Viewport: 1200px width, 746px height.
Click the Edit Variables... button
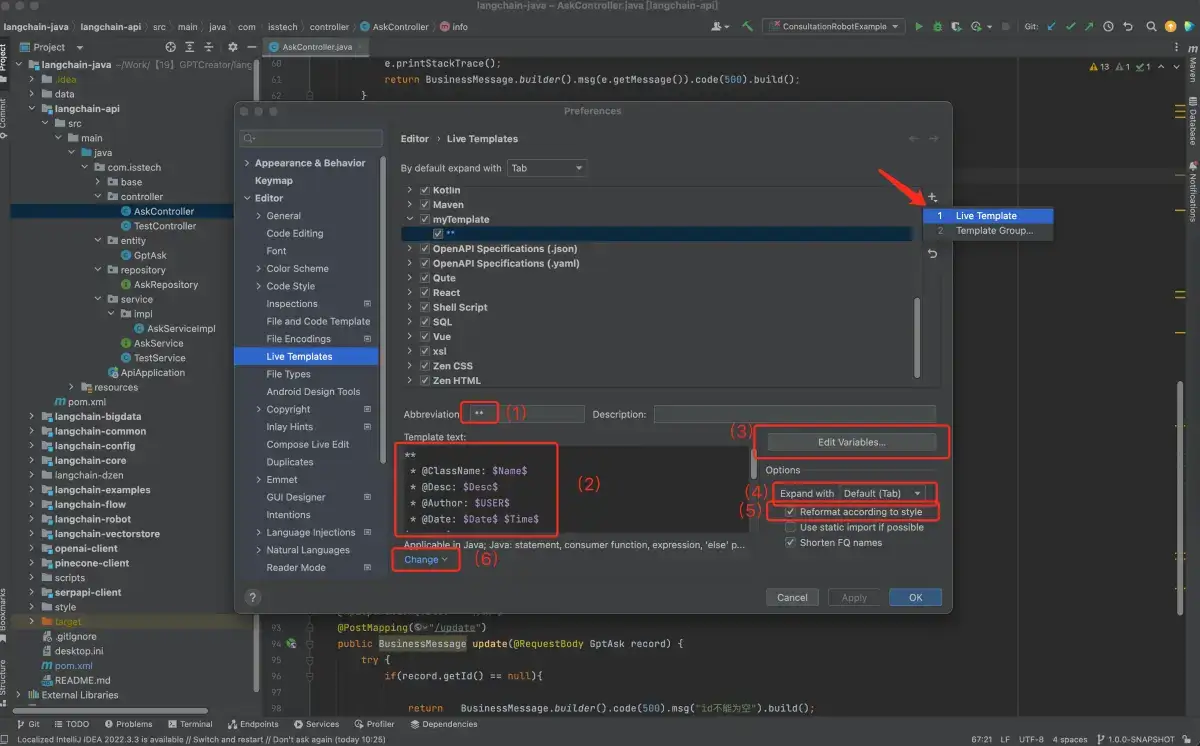[x=851, y=442]
